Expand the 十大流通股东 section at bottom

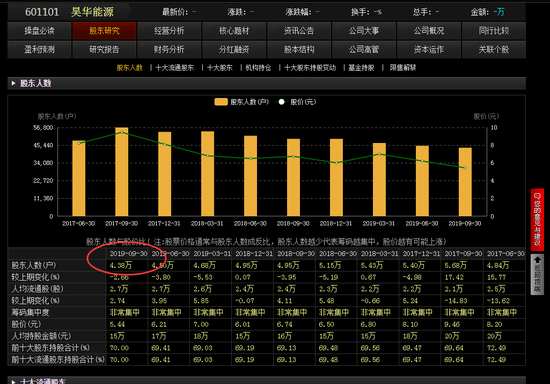coord(13,382)
